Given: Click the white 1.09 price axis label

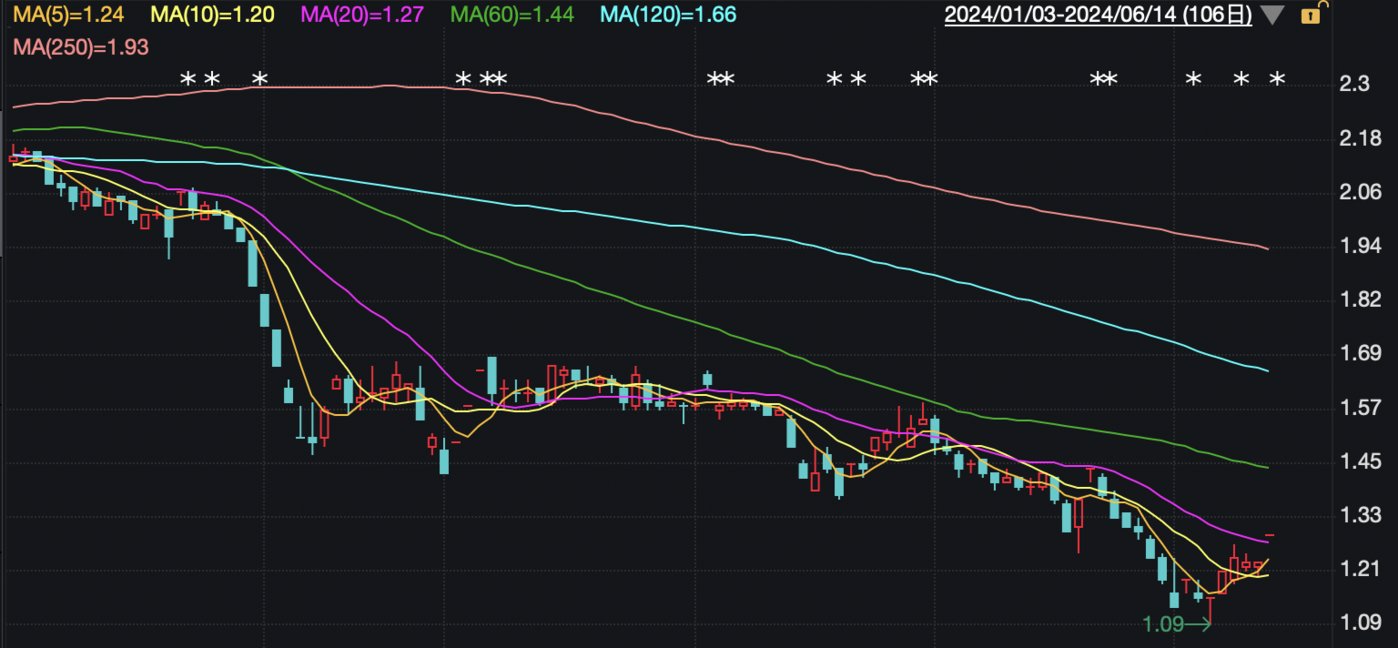Looking at the screenshot, I should (x=1359, y=624).
